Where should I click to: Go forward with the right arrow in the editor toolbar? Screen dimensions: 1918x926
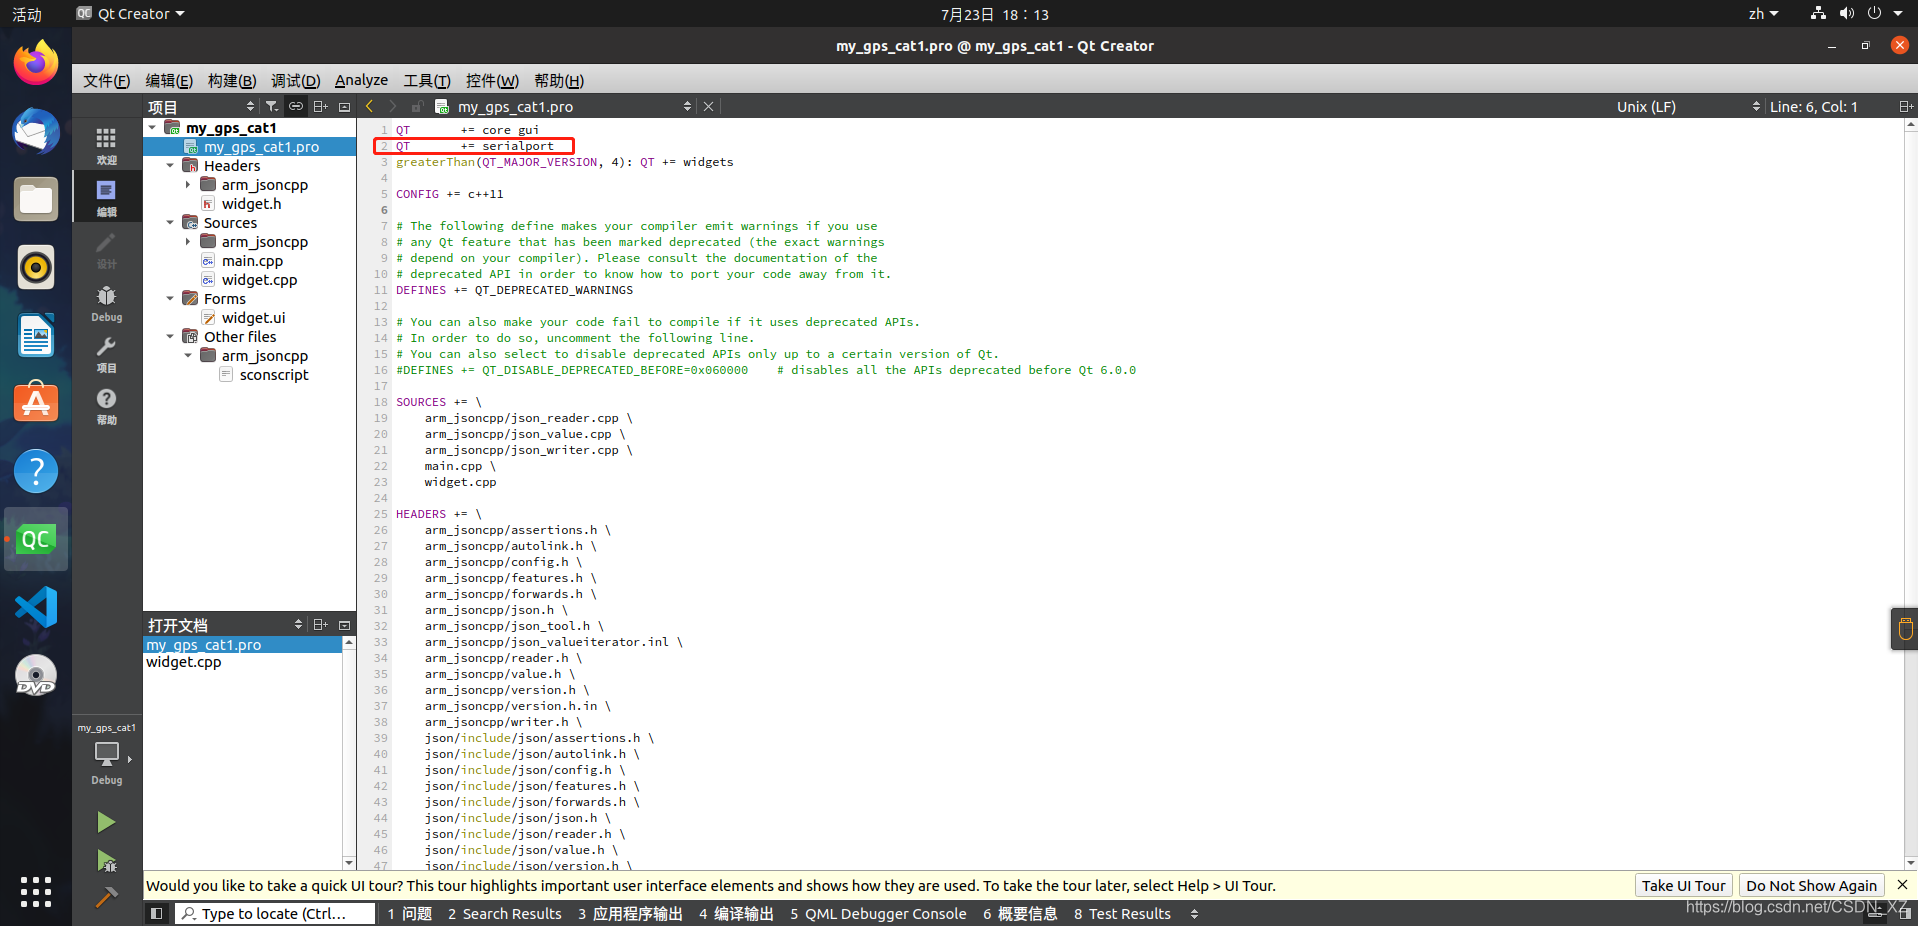393,106
